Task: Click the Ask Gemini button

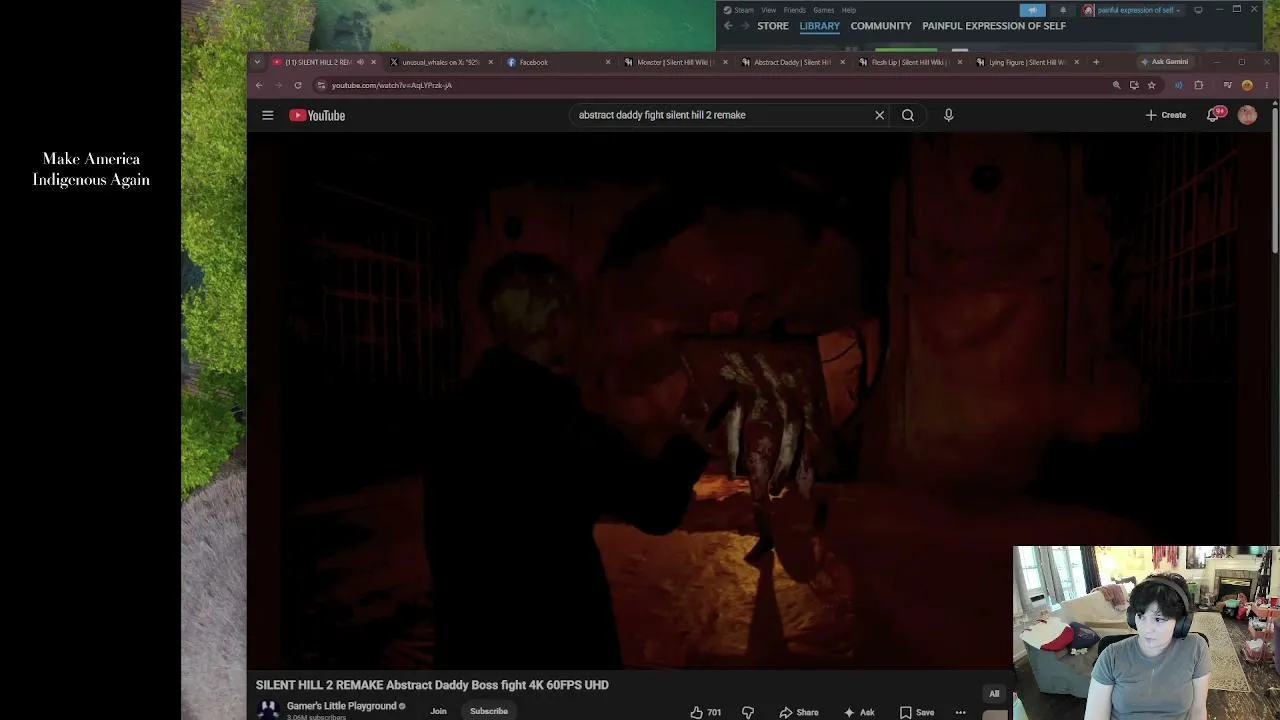Action: pos(1166,62)
